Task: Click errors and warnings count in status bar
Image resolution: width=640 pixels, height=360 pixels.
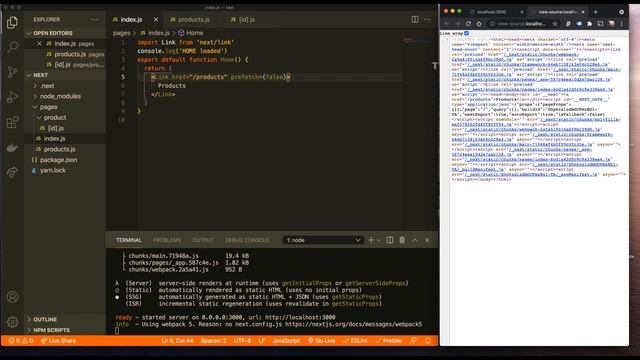Action: (21, 340)
